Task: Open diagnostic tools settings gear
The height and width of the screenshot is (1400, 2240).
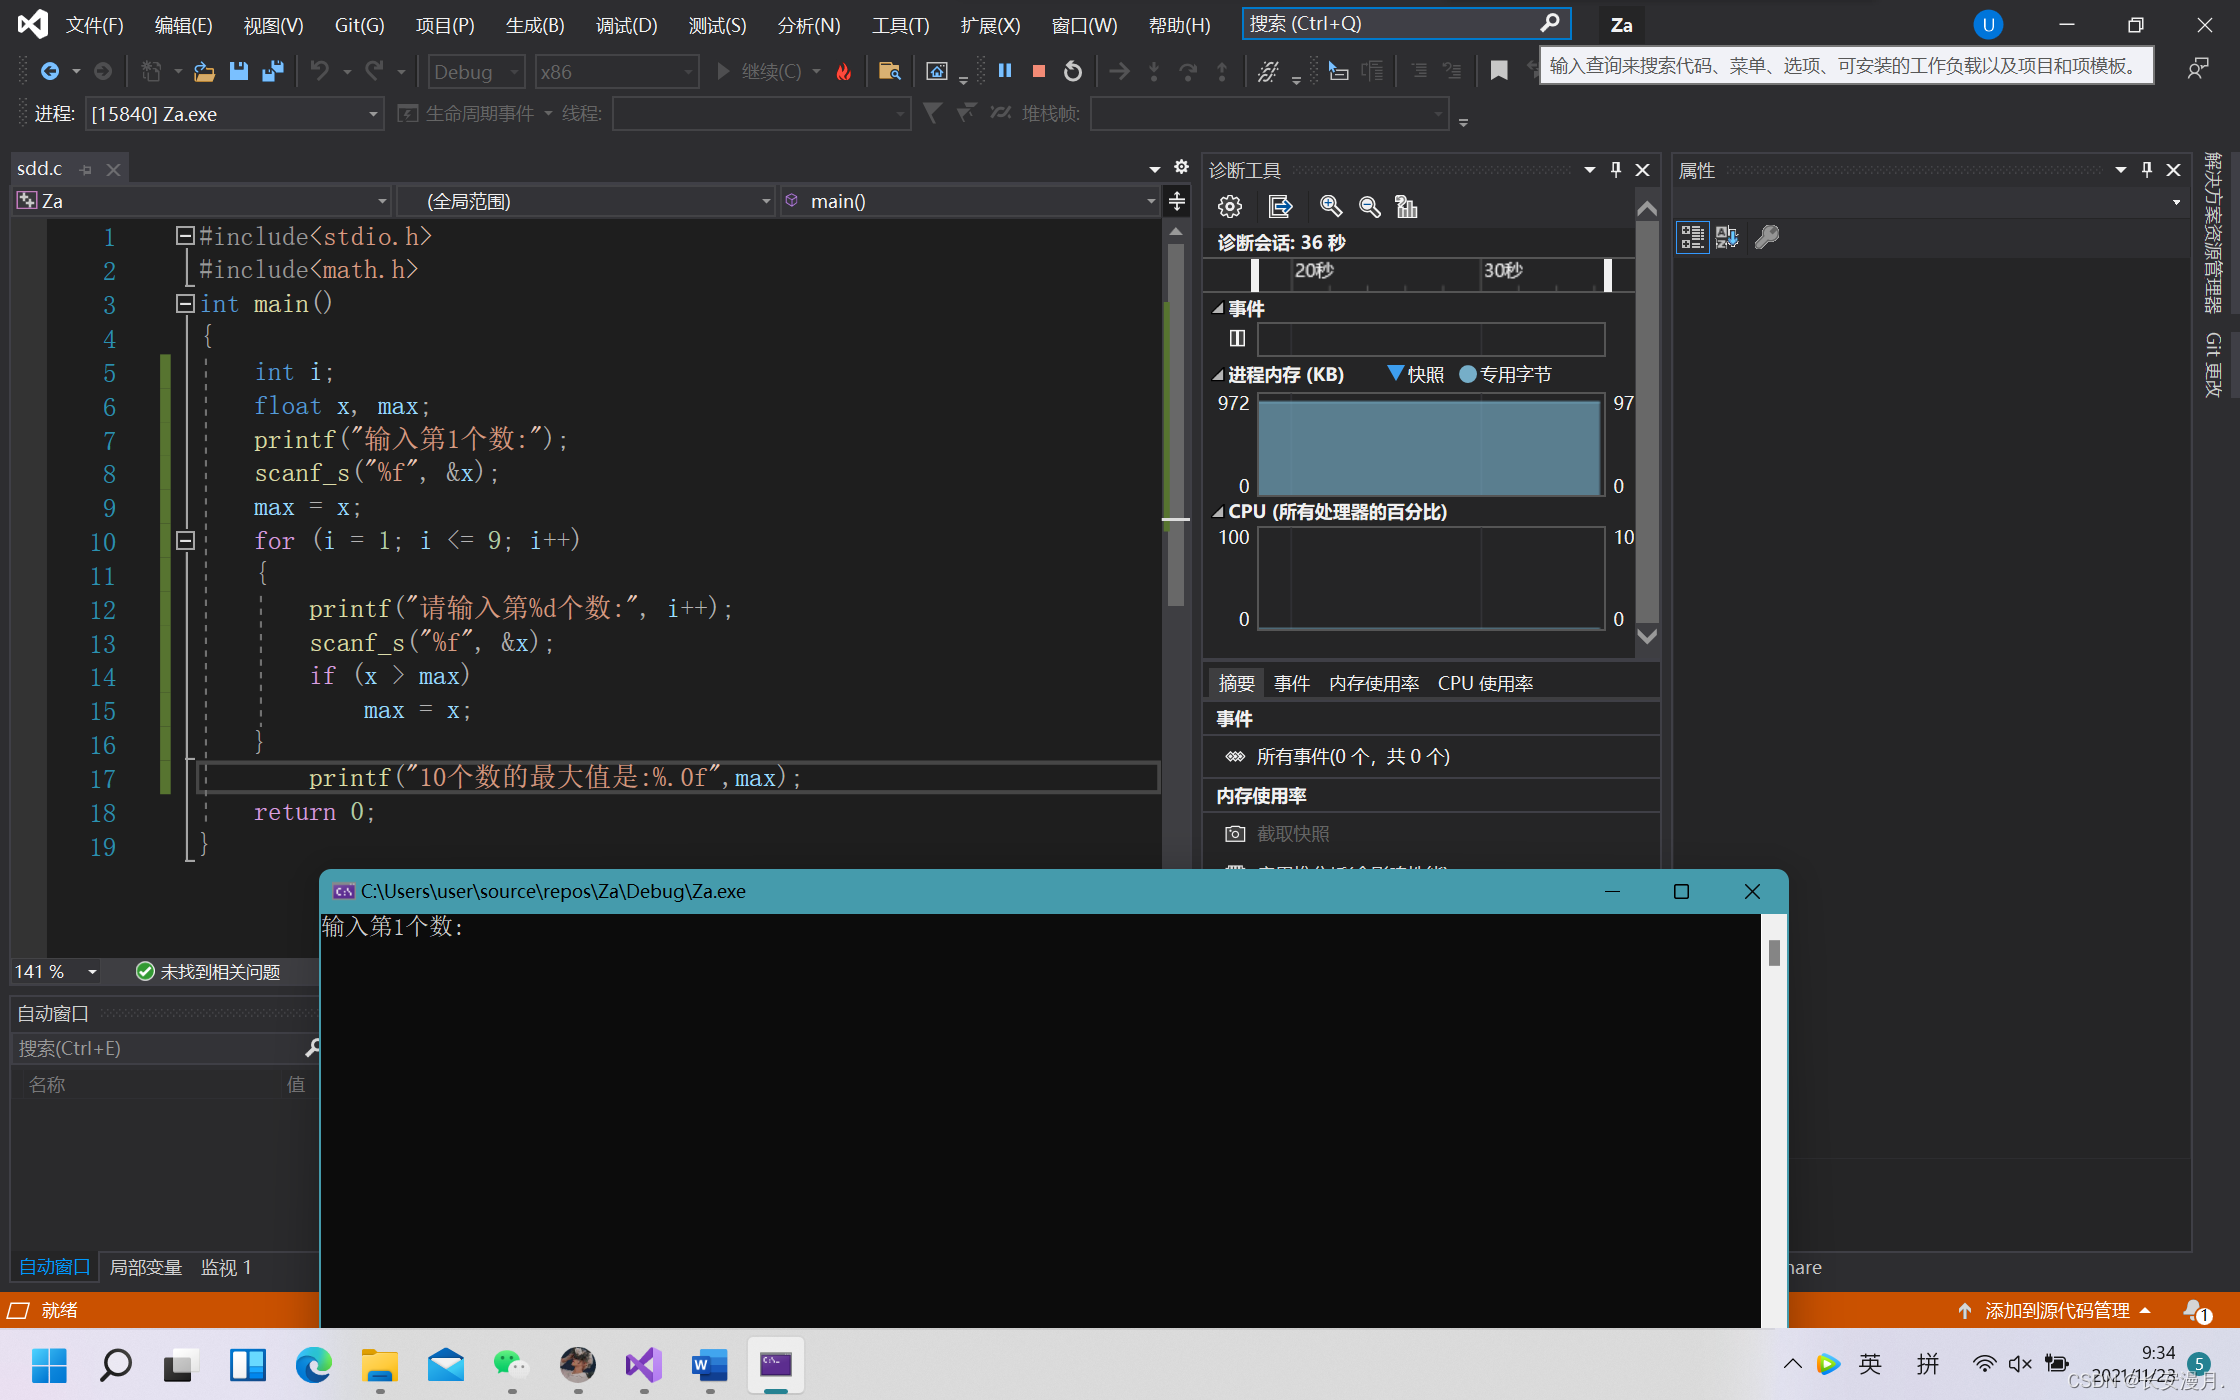Action: point(1230,207)
